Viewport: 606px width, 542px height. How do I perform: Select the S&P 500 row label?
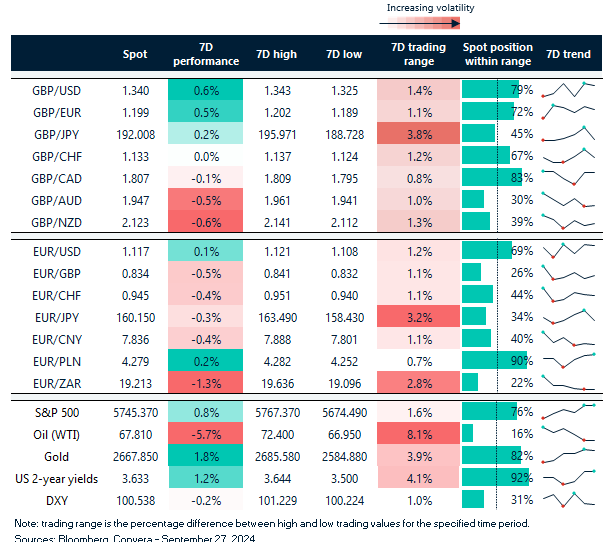pyautogui.click(x=57, y=413)
